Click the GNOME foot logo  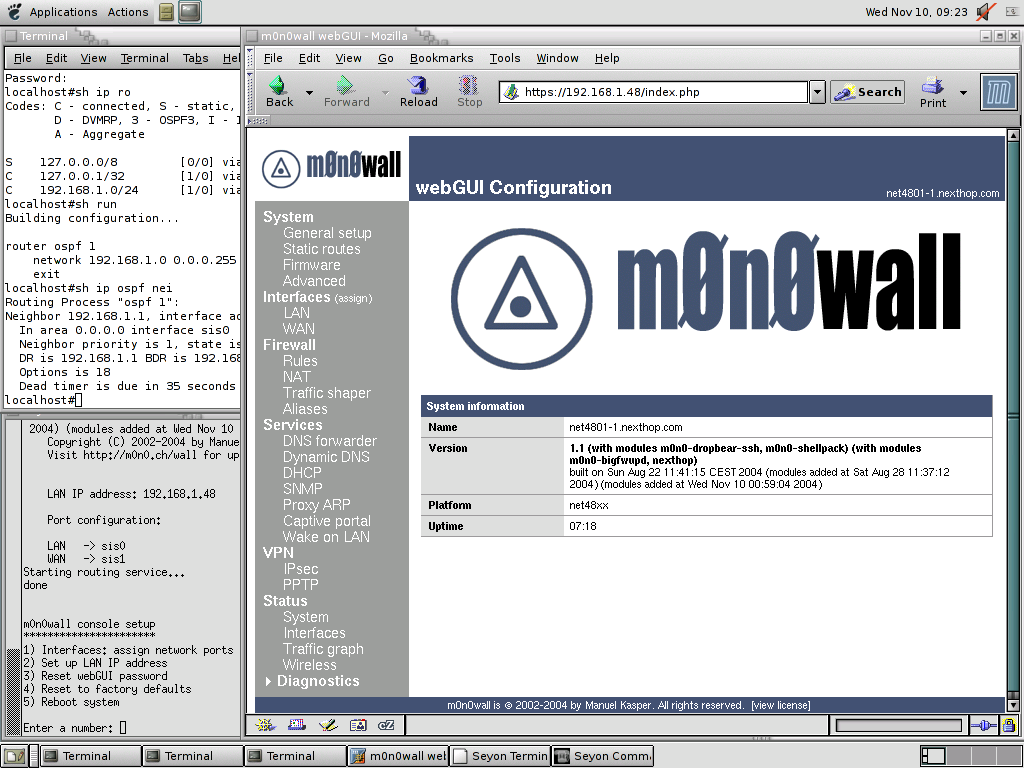point(14,11)
